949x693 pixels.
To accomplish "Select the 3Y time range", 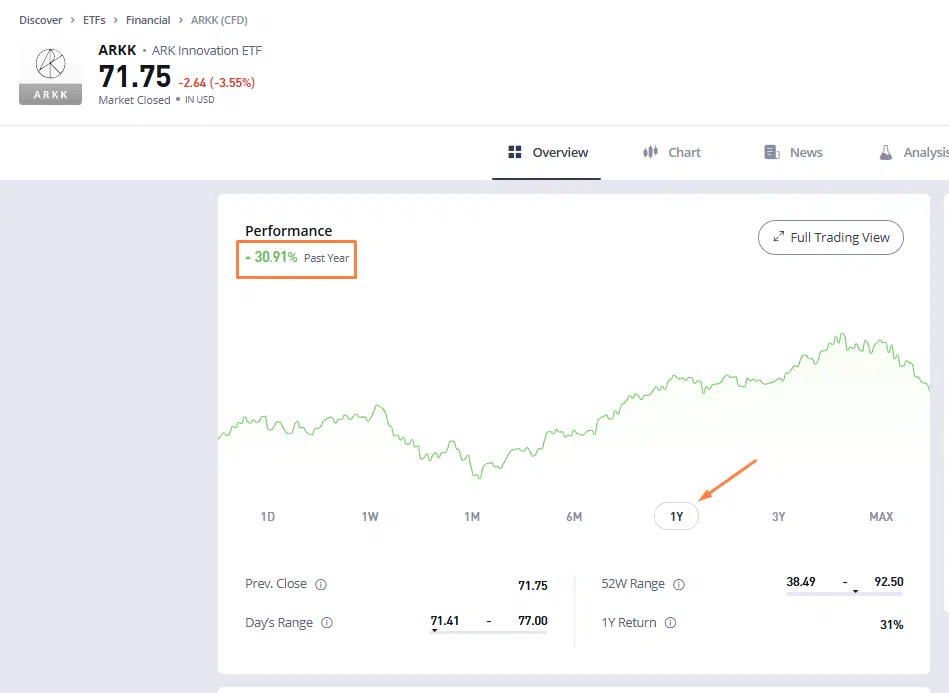I will pyautogui.click(x=778, y=517).
